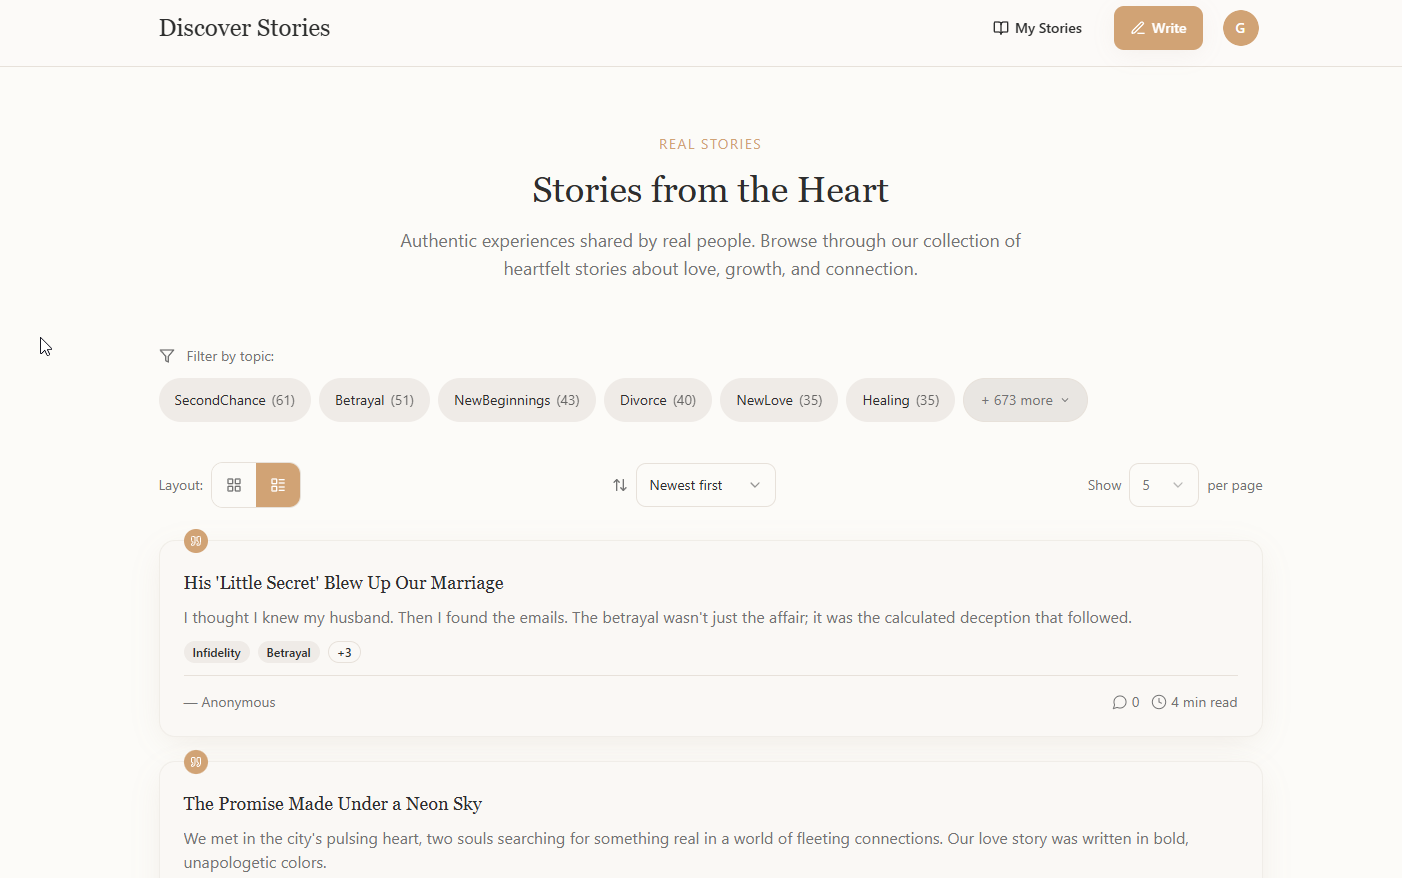
Task: Filter stories by Betrayal topic
Action: (x=374, y=400)
